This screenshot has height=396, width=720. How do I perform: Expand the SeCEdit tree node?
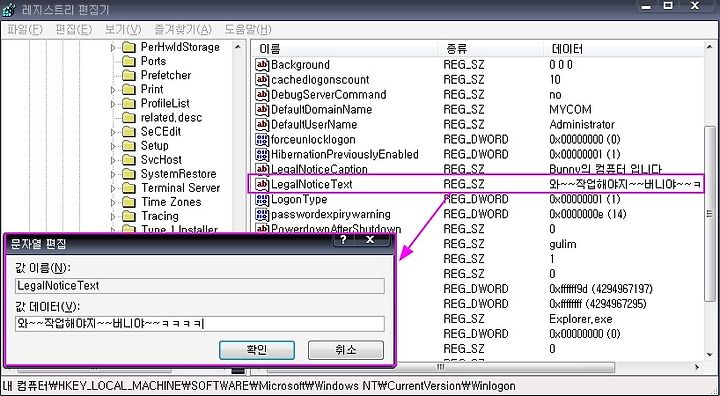pos(113,132)
